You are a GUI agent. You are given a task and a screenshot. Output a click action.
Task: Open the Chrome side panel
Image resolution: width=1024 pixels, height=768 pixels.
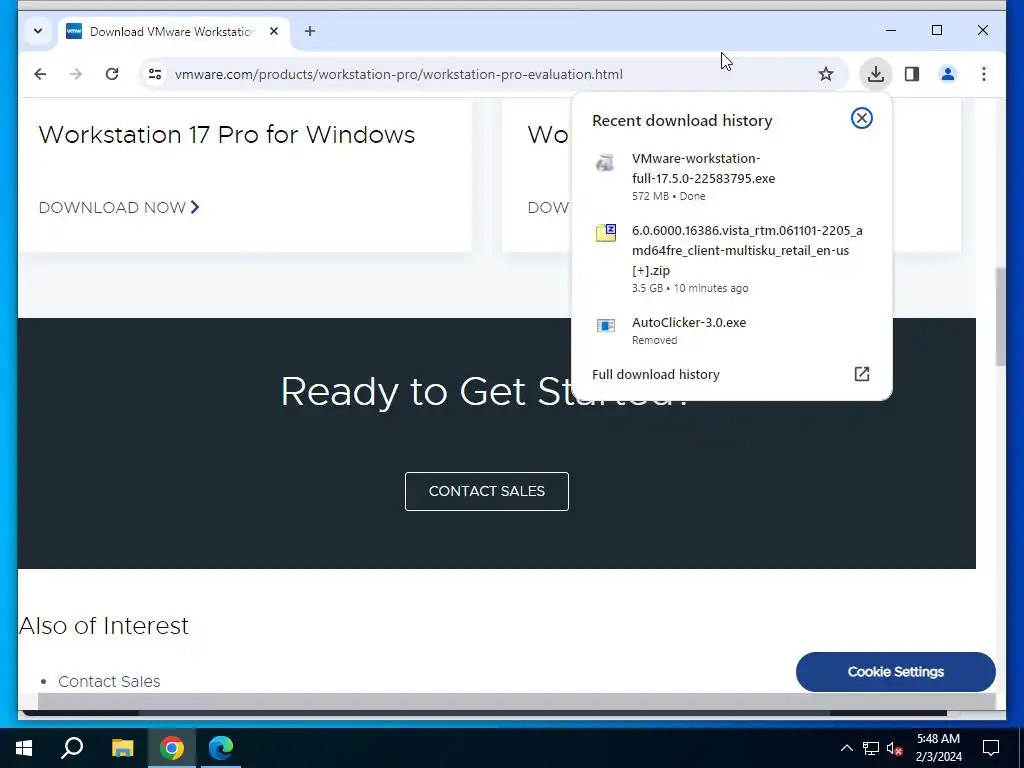(x=912, y=74)
